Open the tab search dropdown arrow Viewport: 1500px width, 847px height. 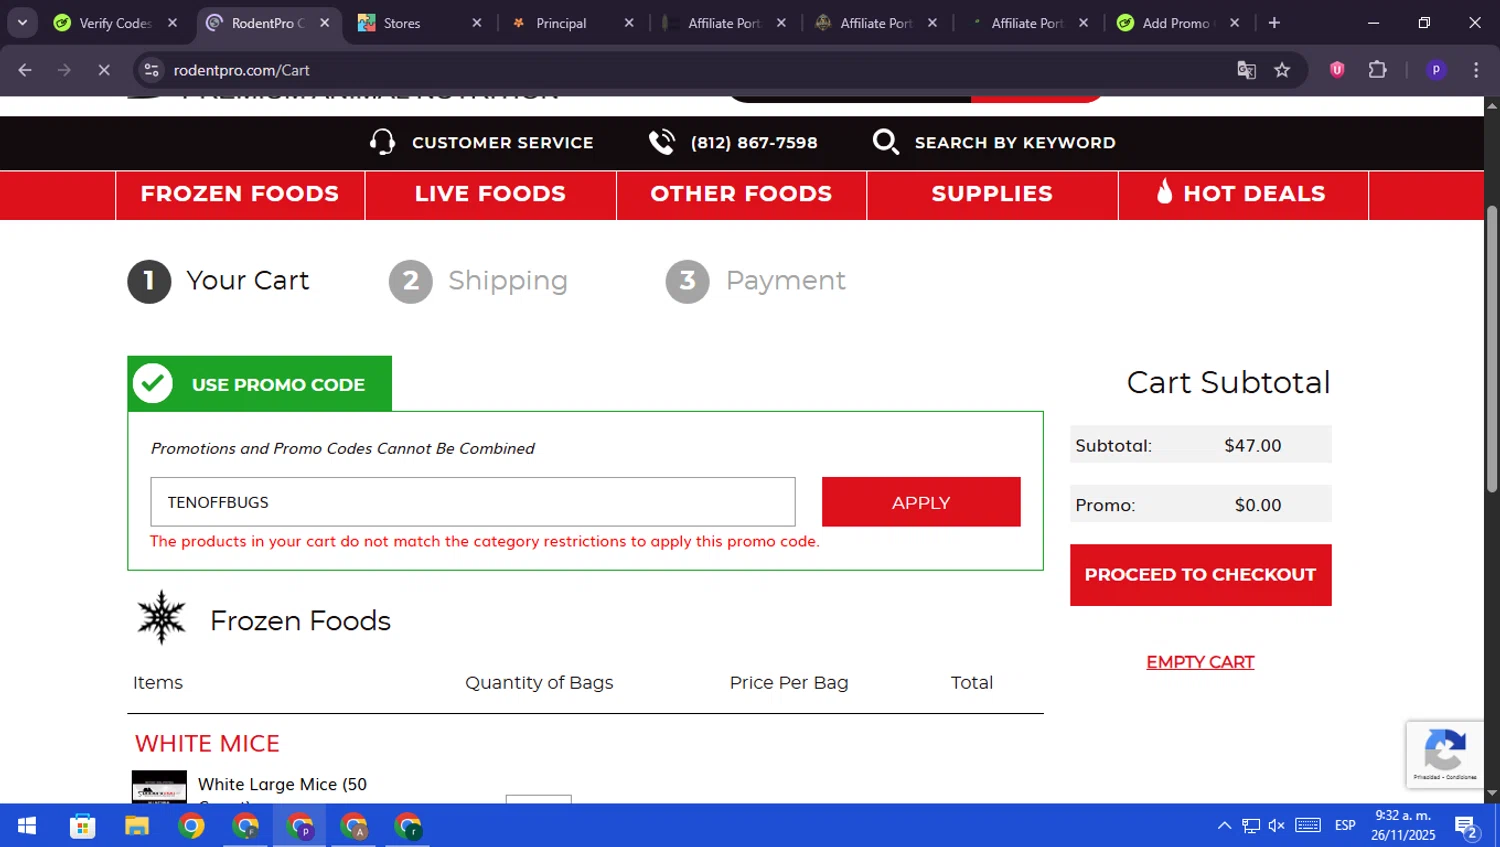tap(22, 22)
